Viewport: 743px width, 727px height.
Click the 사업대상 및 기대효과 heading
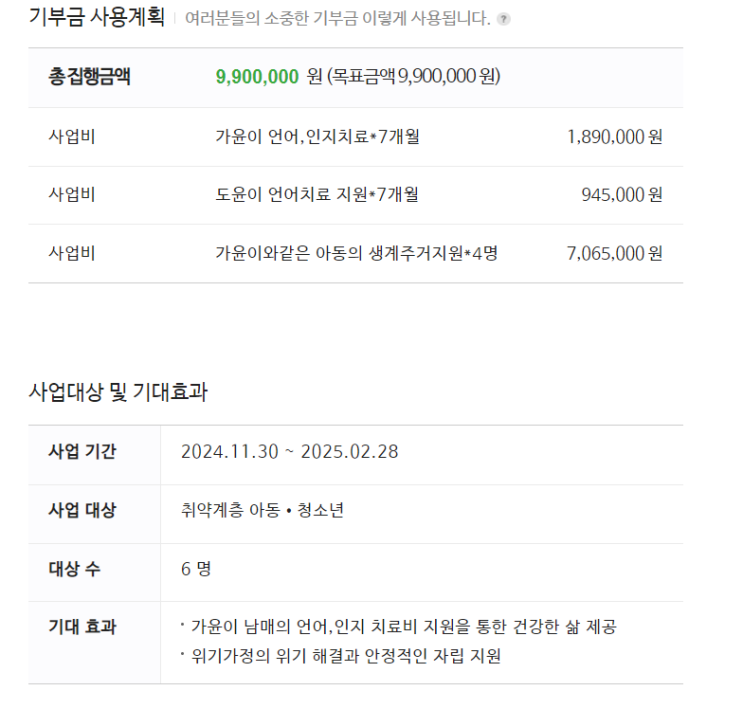118,392
